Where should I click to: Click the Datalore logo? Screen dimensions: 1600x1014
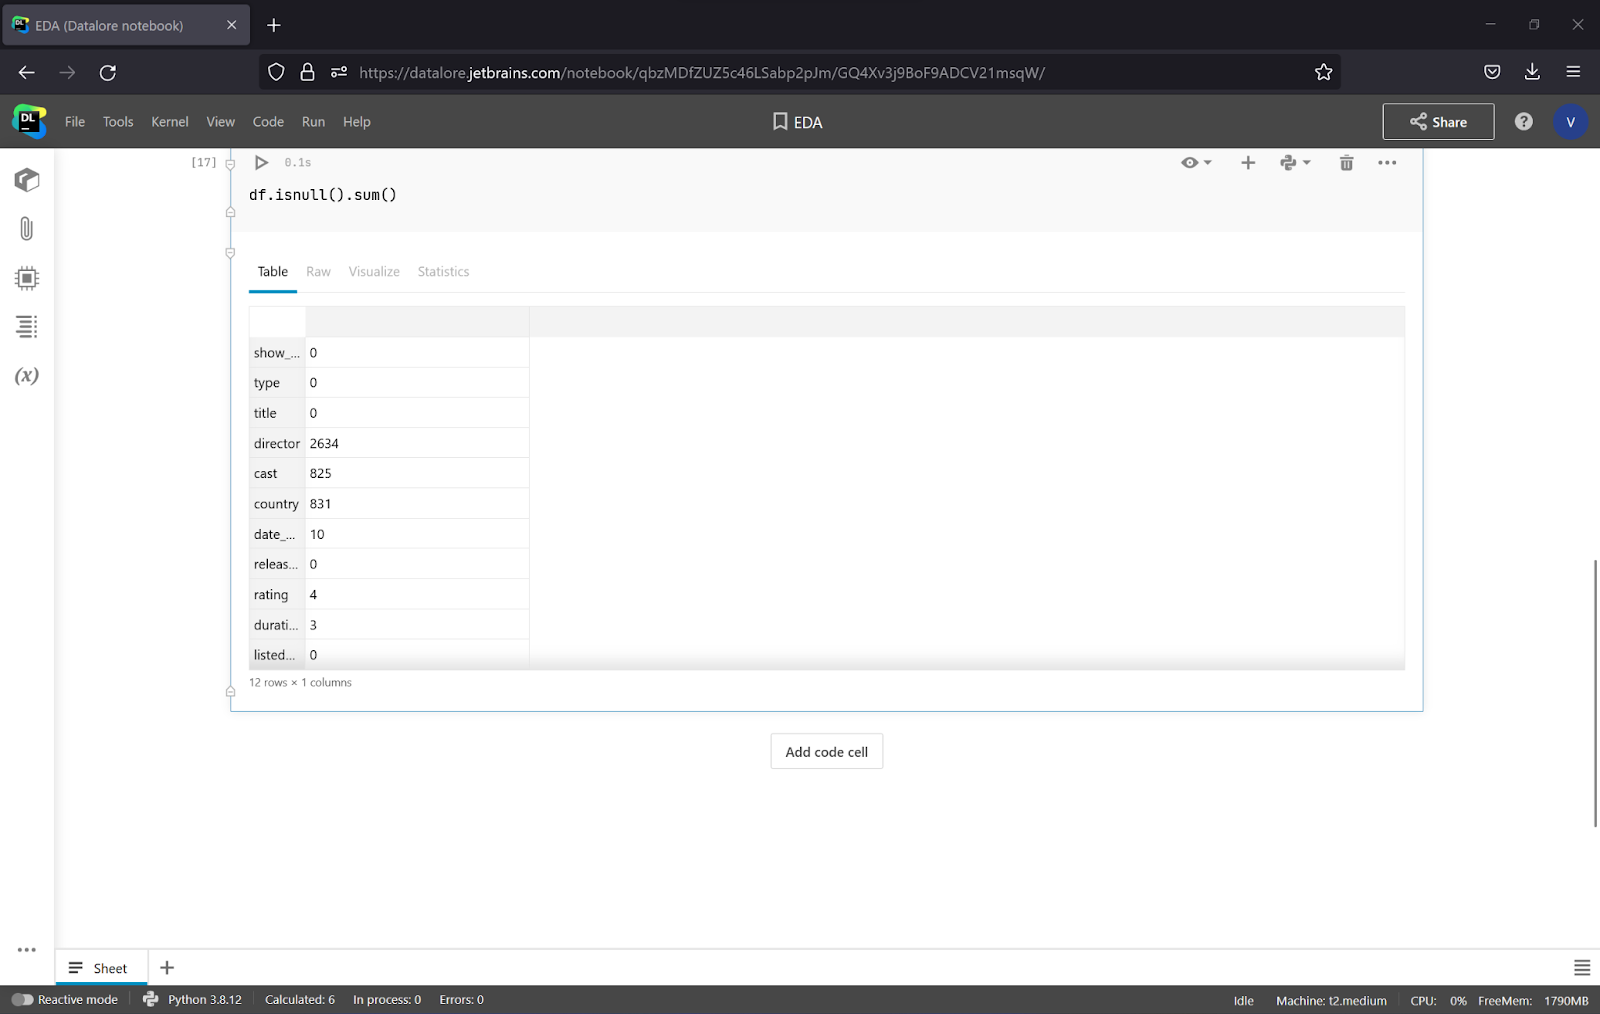[x=29, y=121]
